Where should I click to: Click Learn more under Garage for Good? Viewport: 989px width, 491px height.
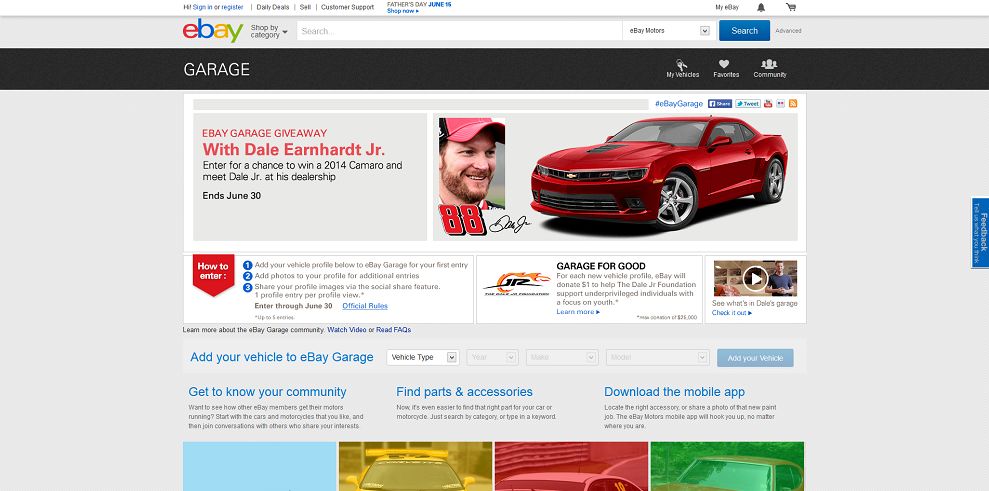[578, 312]
